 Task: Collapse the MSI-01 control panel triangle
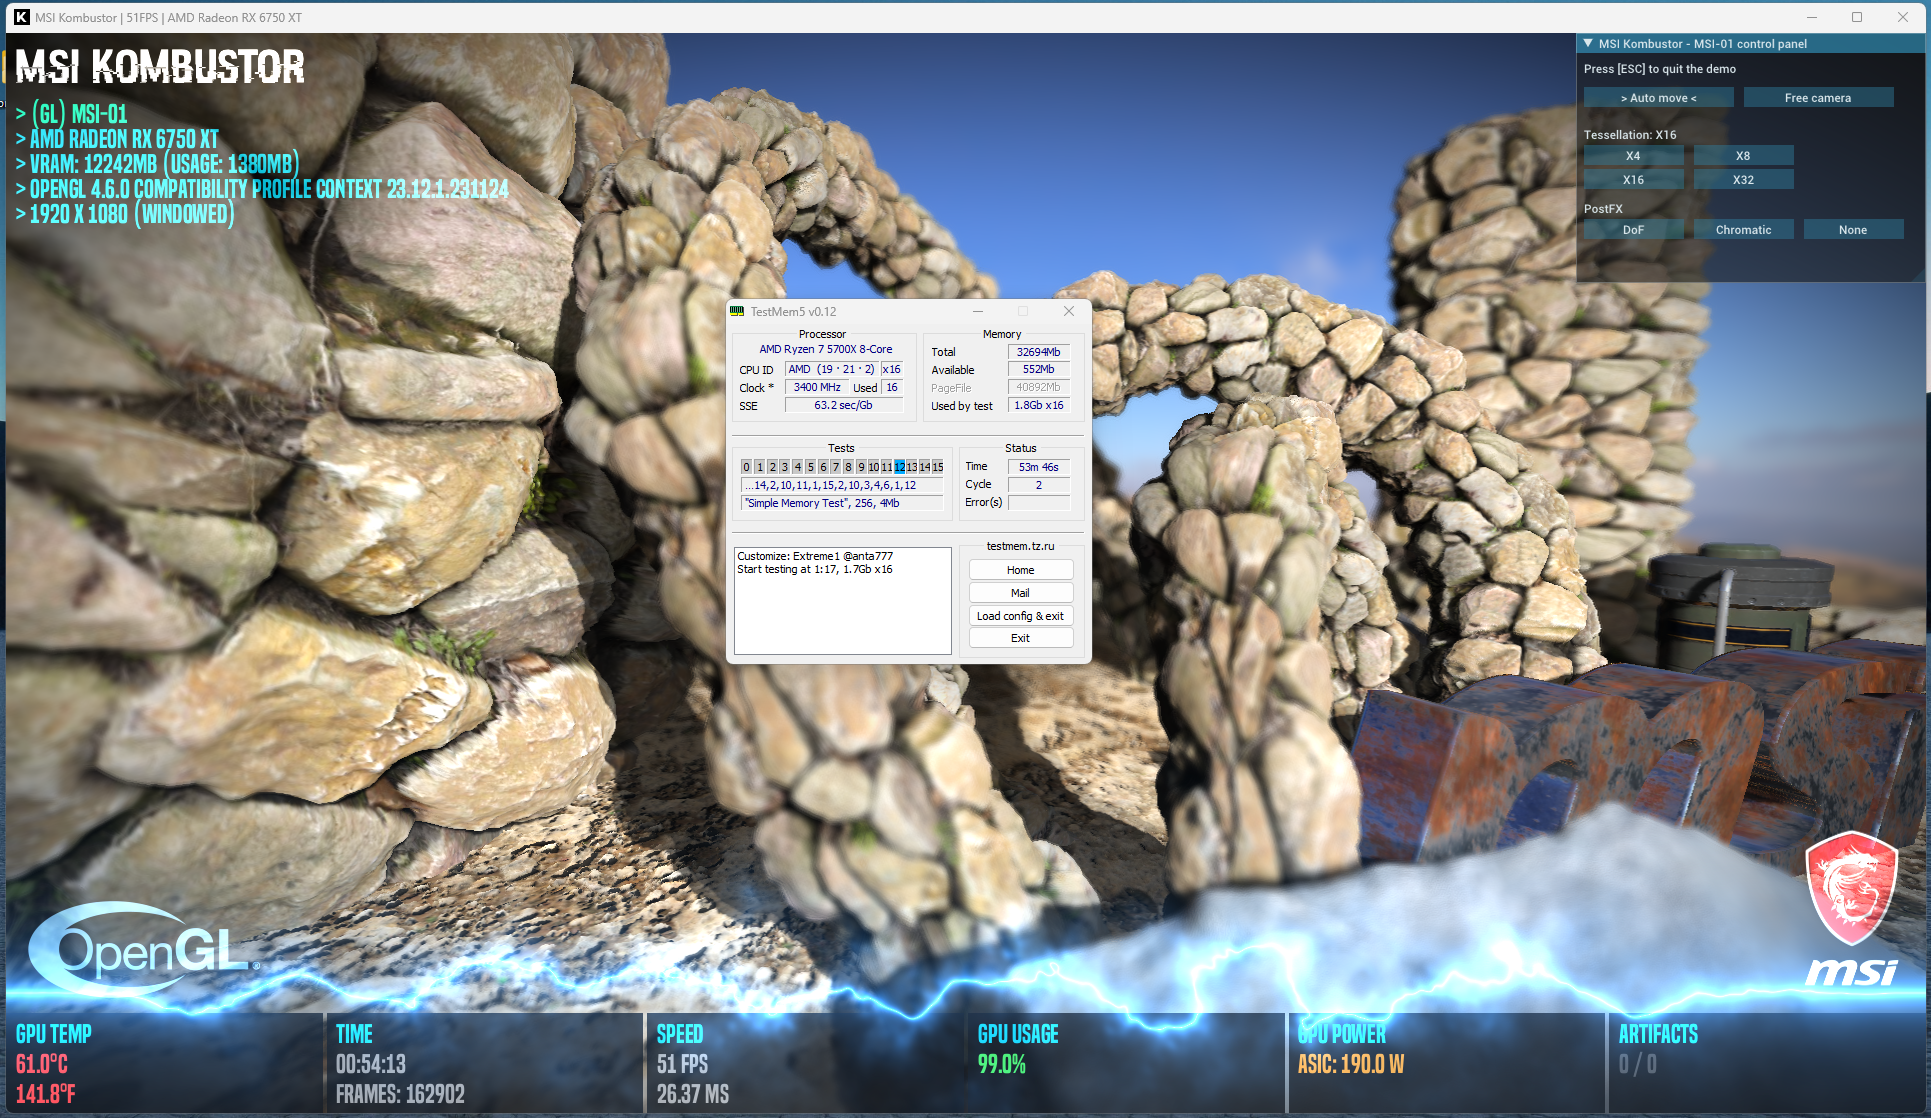point(1588,43)
